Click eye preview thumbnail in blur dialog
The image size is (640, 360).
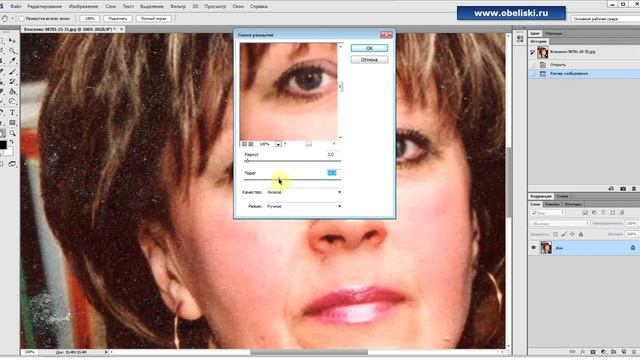coord(289,92)
